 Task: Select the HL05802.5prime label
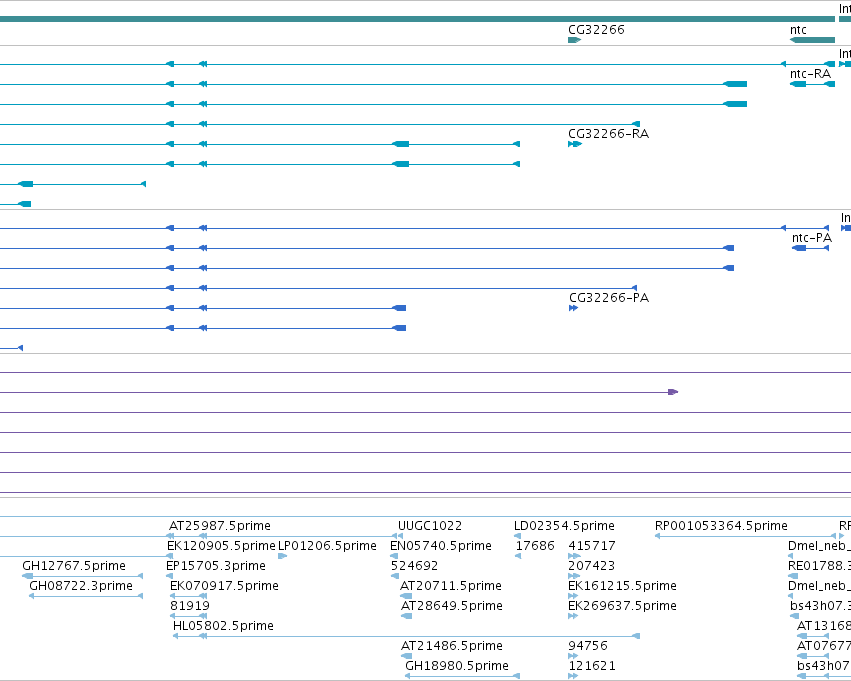pyautogui.click(x=223, y=626)
